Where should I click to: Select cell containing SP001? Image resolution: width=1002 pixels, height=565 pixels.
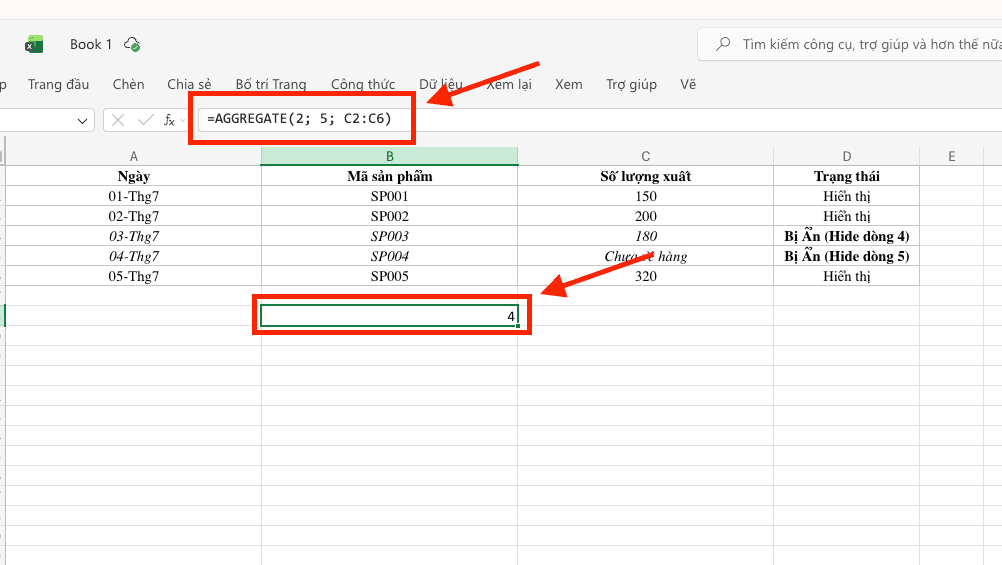pyautogui.click(x=390, y=196)
